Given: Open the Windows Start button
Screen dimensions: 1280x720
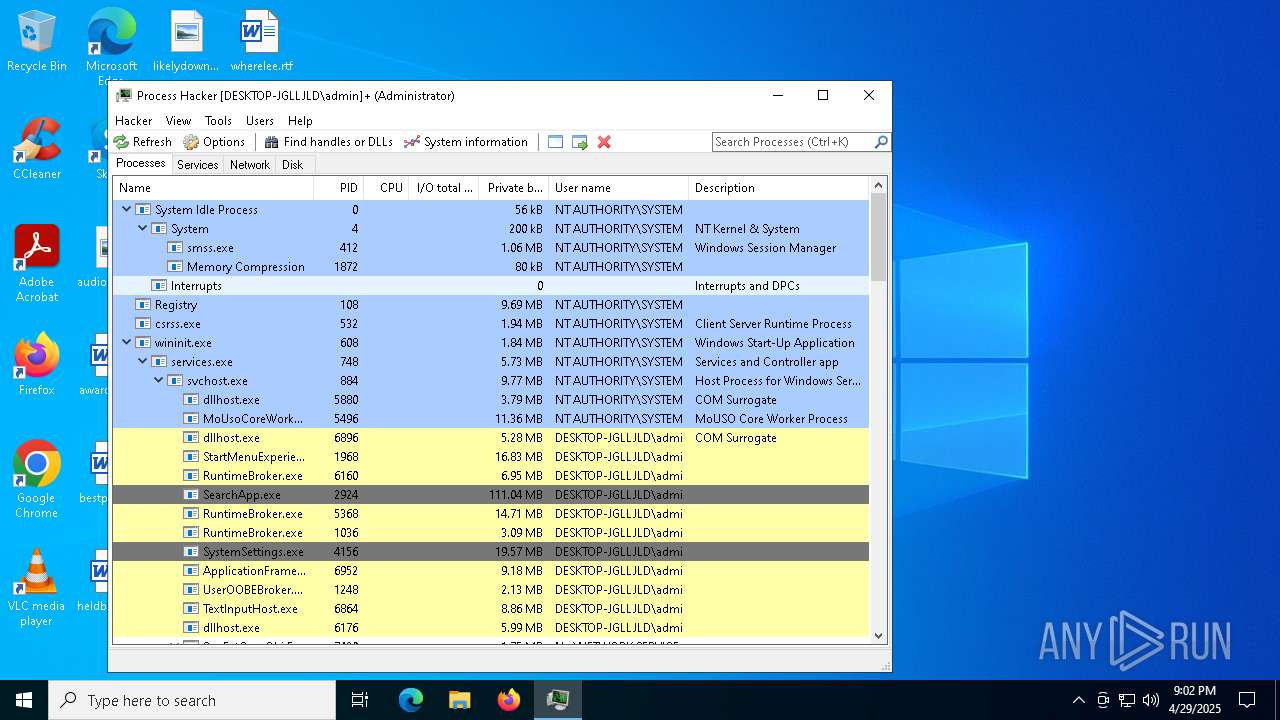Looking at the screenshot, I should tap(24, 700).
